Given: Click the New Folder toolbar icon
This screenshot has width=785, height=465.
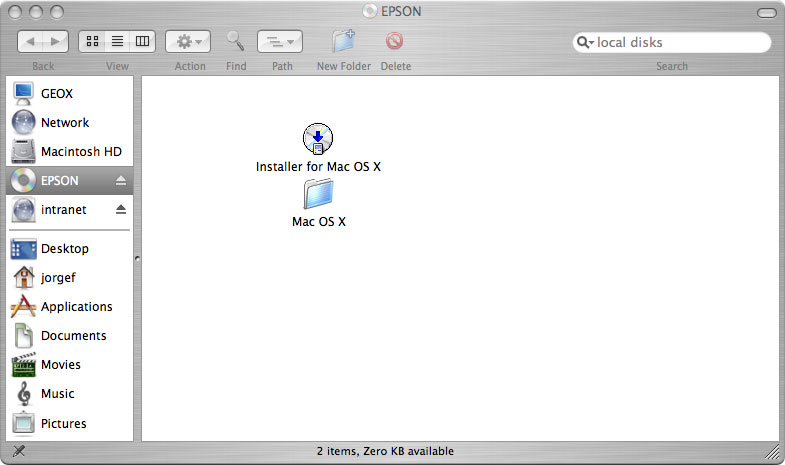Looking at the screenshot, I should pos(343,41).
